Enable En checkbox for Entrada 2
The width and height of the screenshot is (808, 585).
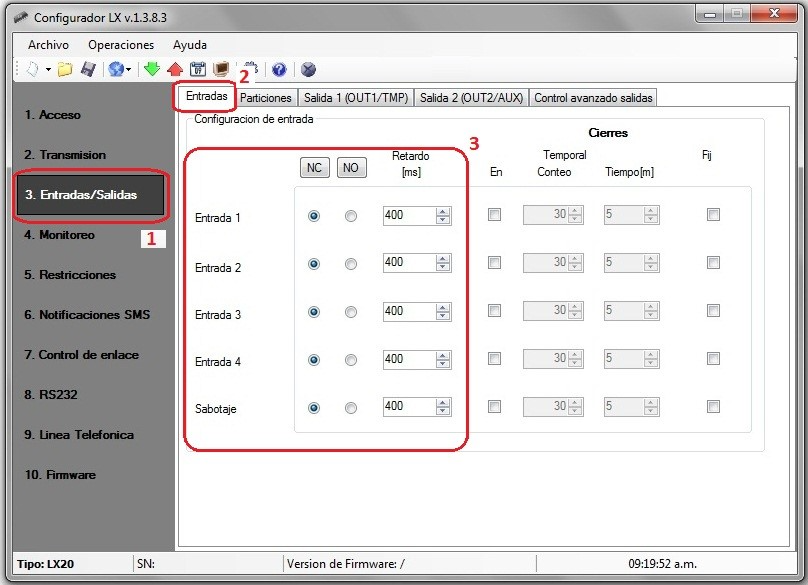tap(494, 262)
